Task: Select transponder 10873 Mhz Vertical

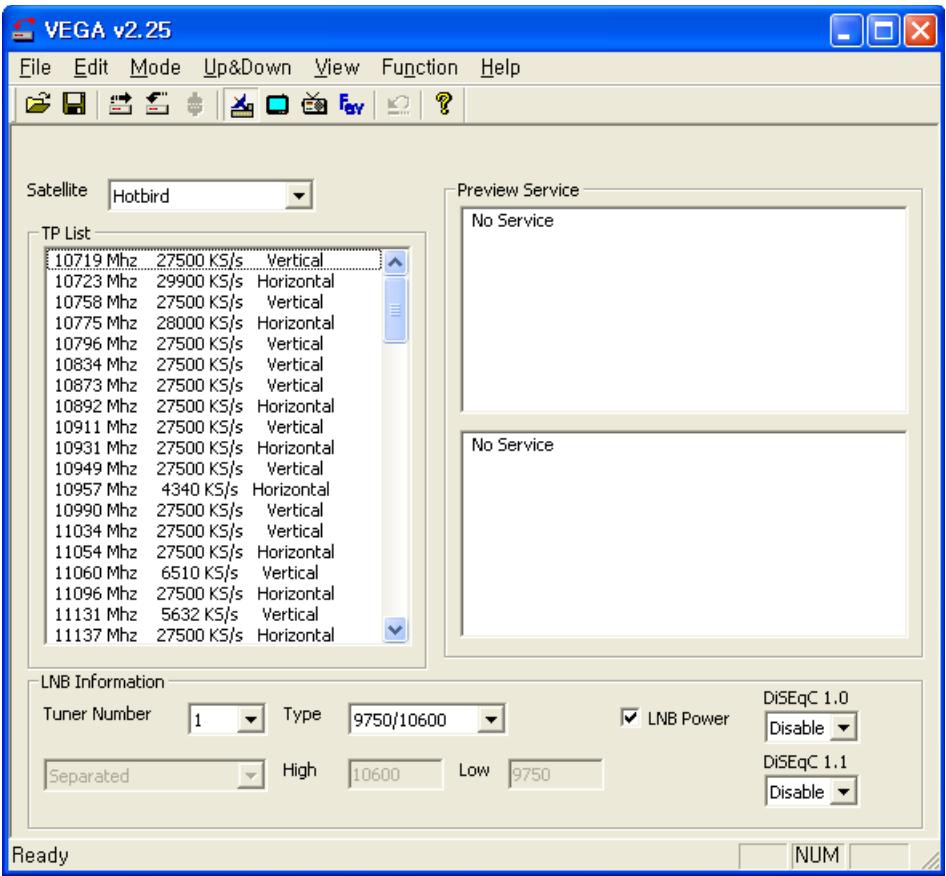Action: [214, 385]
